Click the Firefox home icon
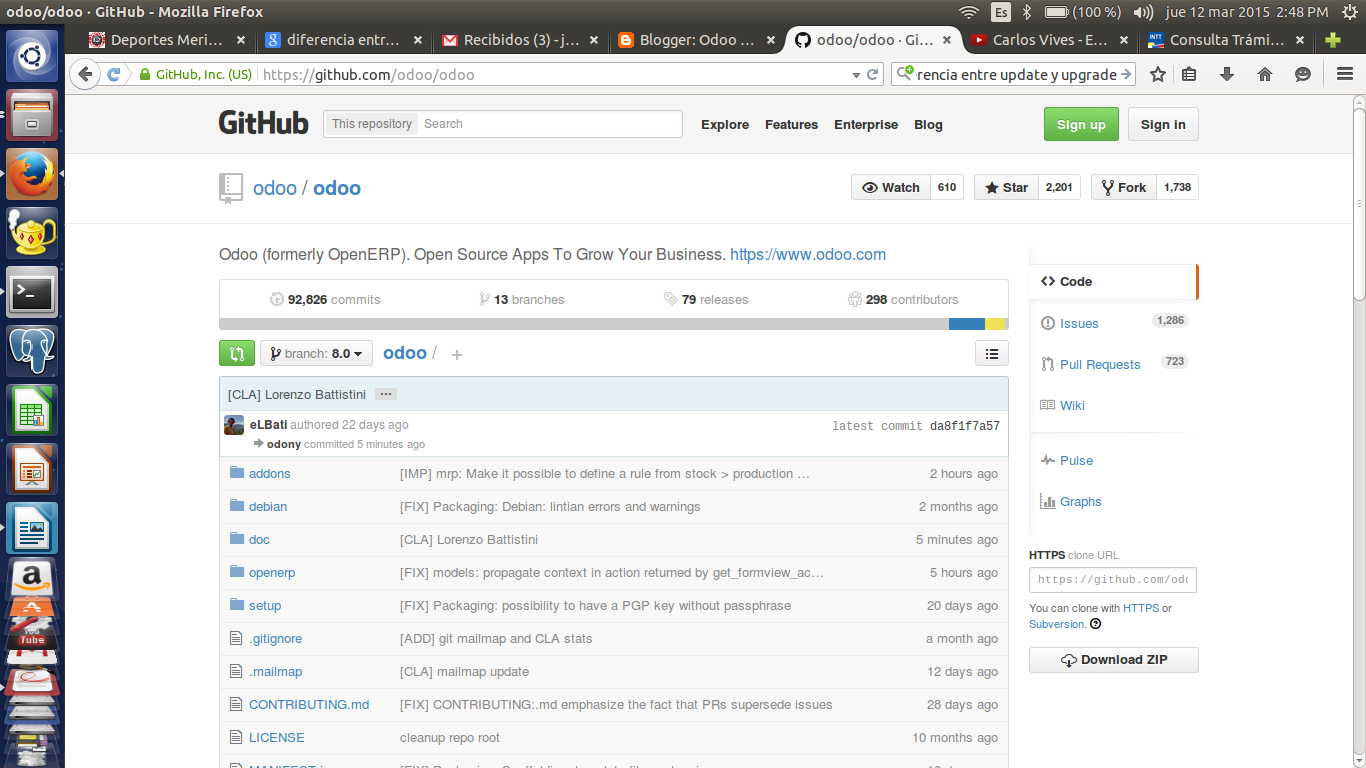This screenshot has height=768, width=1366. 1265,74
